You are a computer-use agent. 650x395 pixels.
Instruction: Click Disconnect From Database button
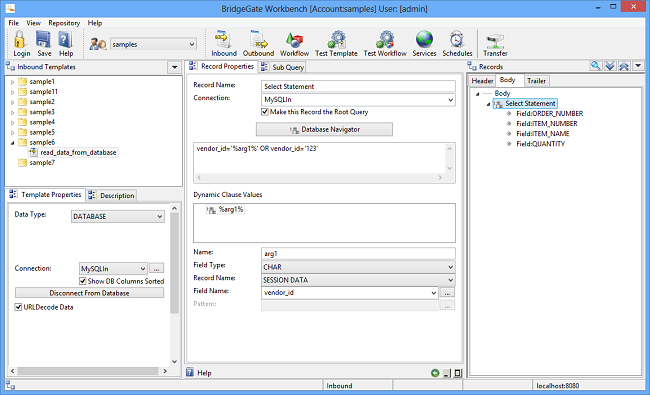point(89,293)
